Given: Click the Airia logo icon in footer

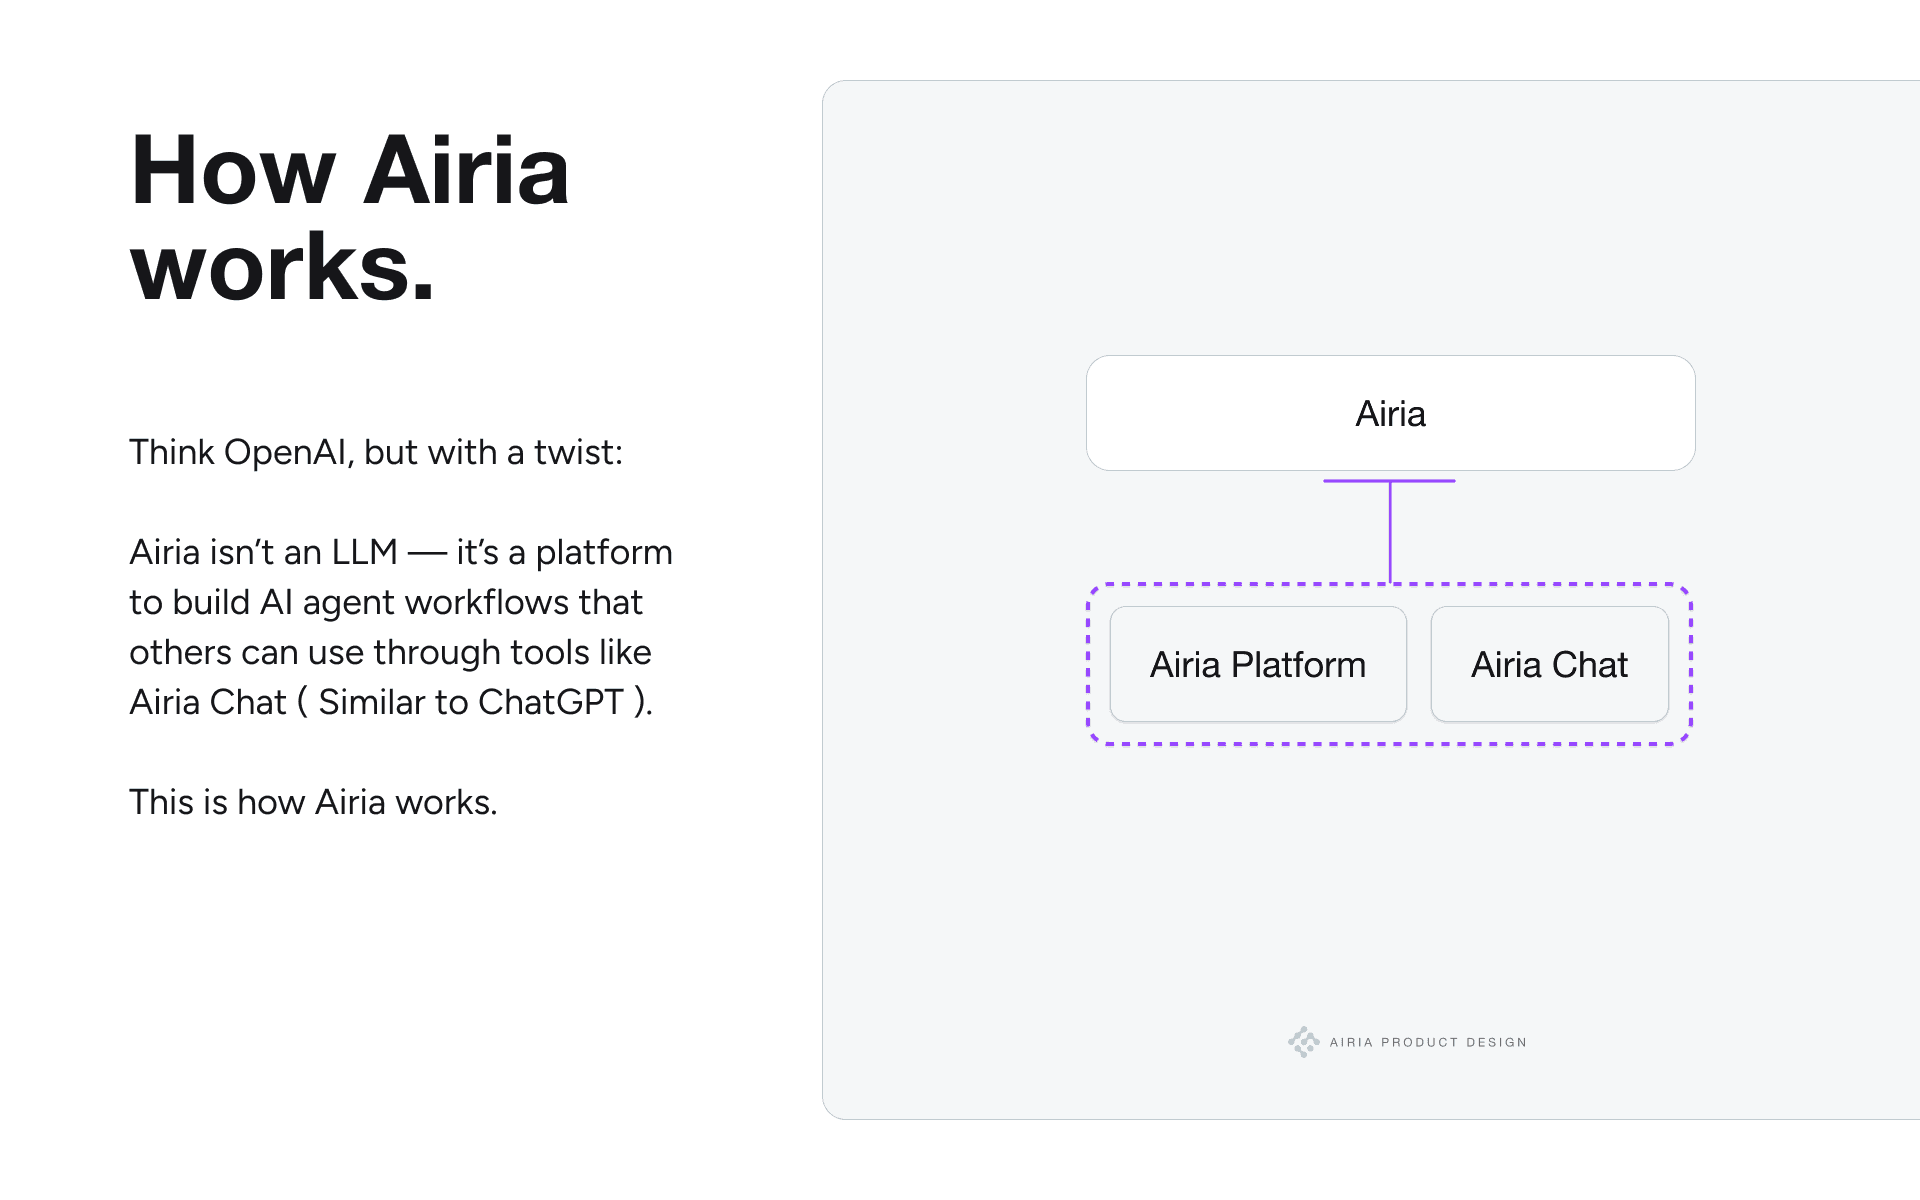Looking at the screenshot, I should (1303, 1041).
